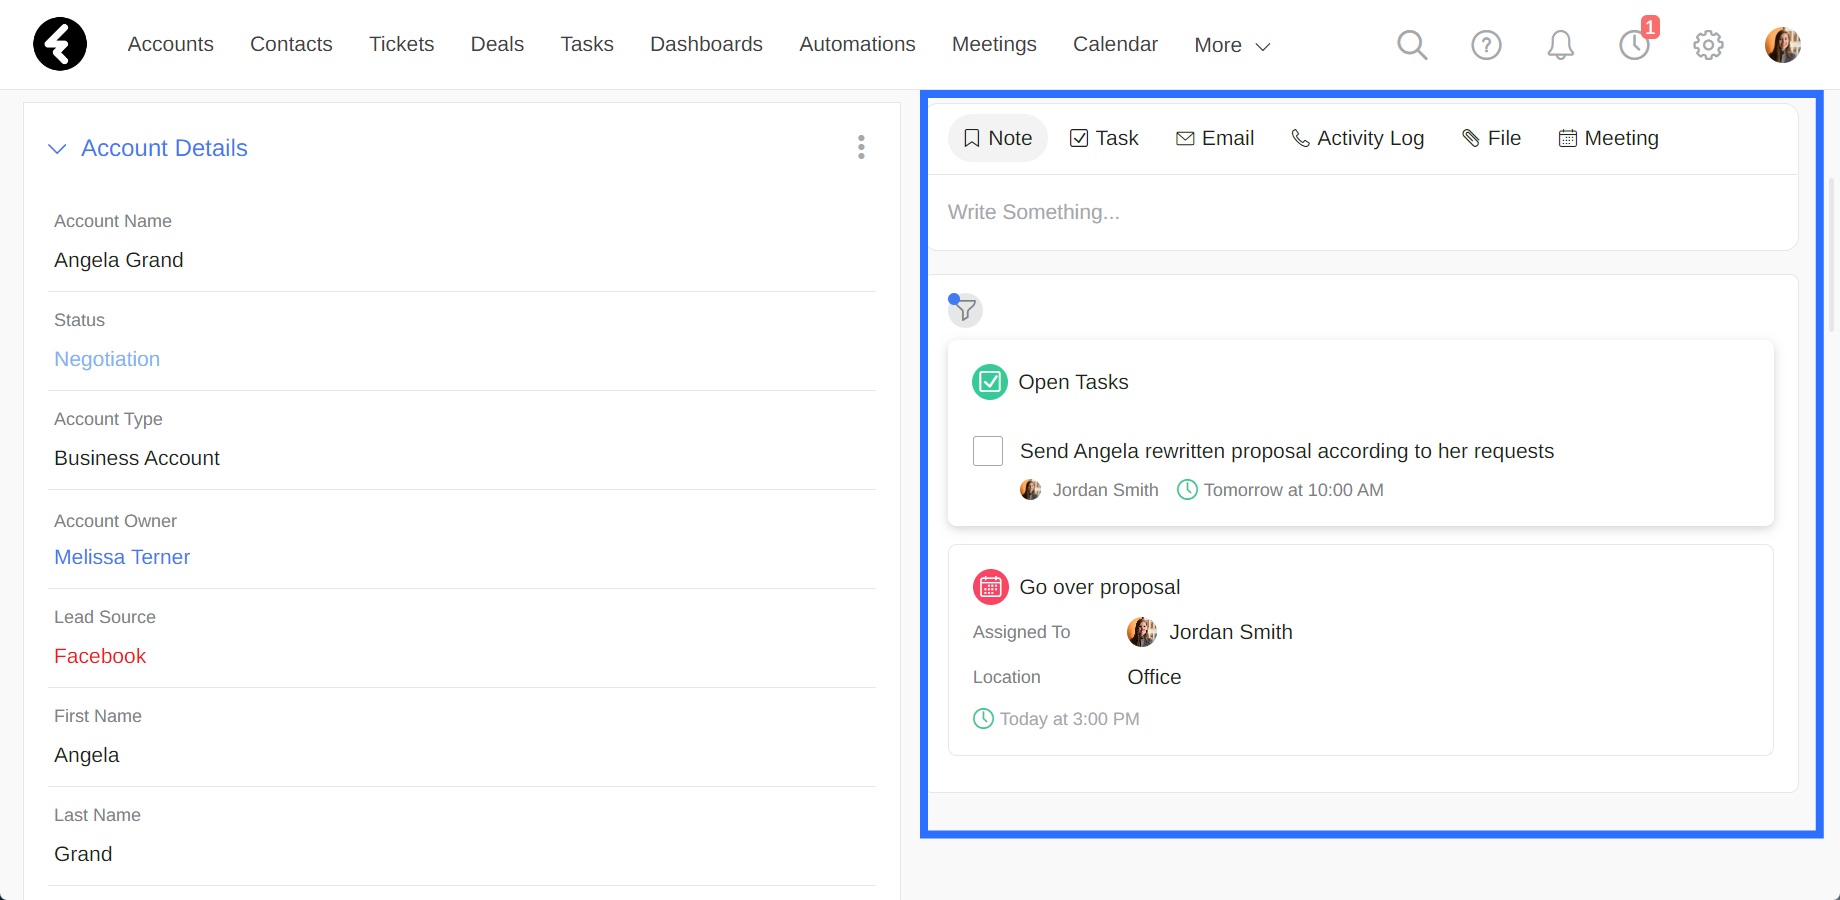This screenshot has height=900, width=1840.
Task: Open the search magnifier icon
Action: [1412, 44]
